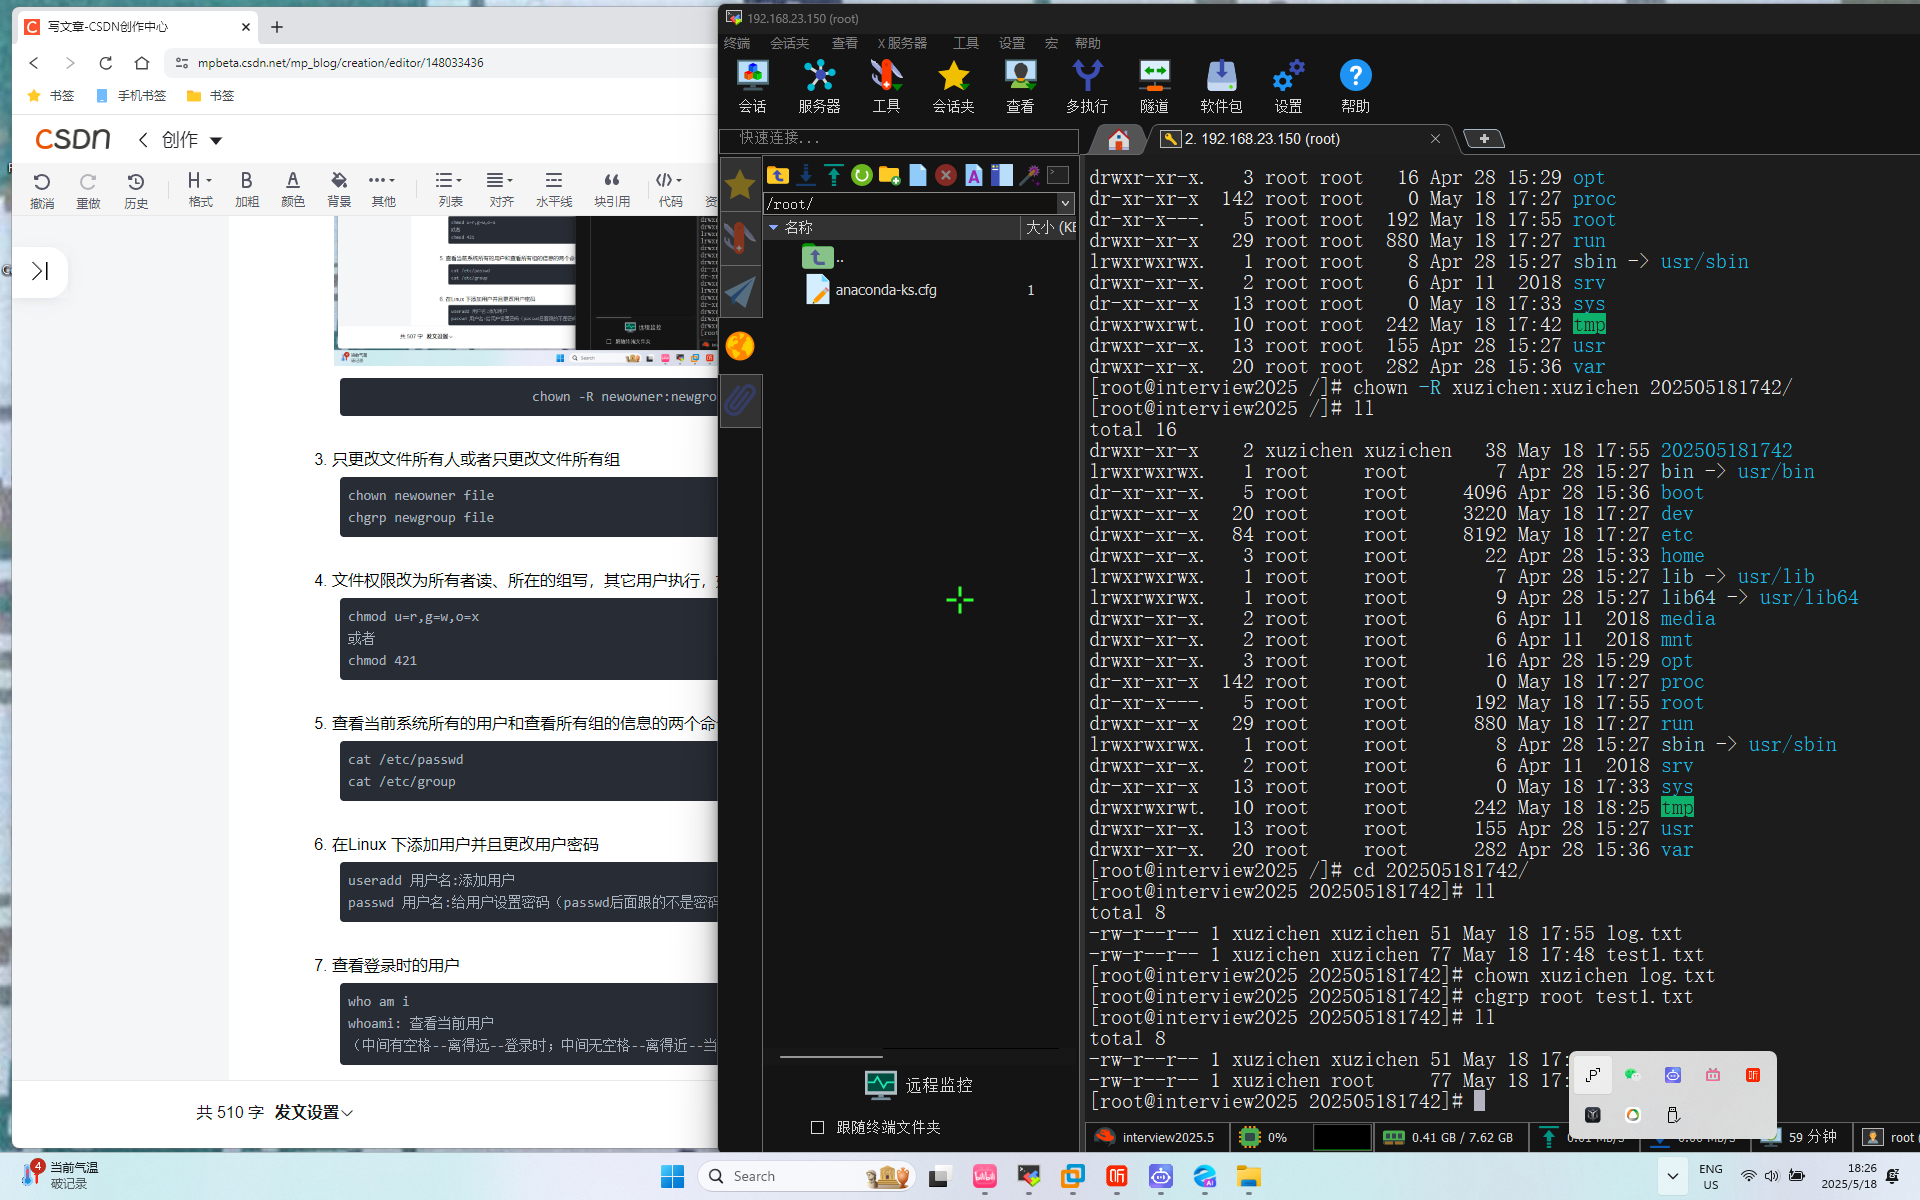This screenshot has height=1200, width=1920.
Task: Select the anaconda-ks.cfg file
Action: [885, 290]
